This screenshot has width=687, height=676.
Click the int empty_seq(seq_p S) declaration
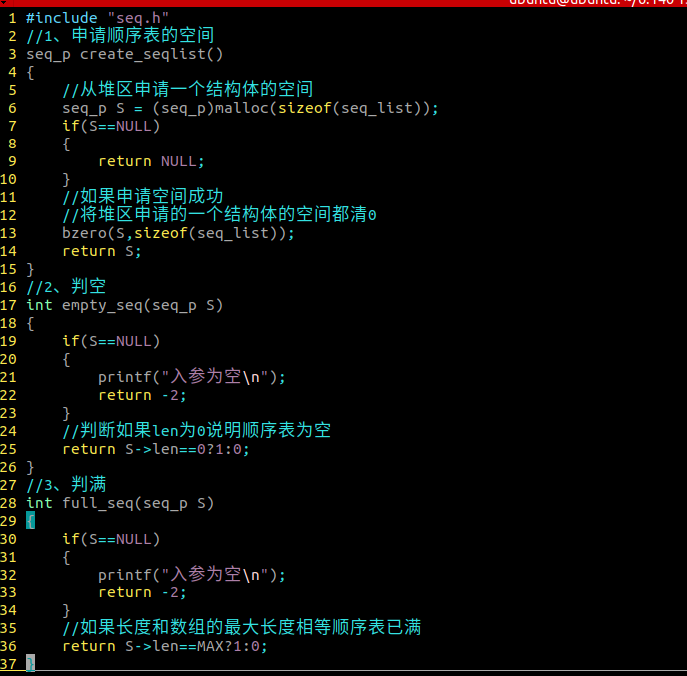[124, 305]
